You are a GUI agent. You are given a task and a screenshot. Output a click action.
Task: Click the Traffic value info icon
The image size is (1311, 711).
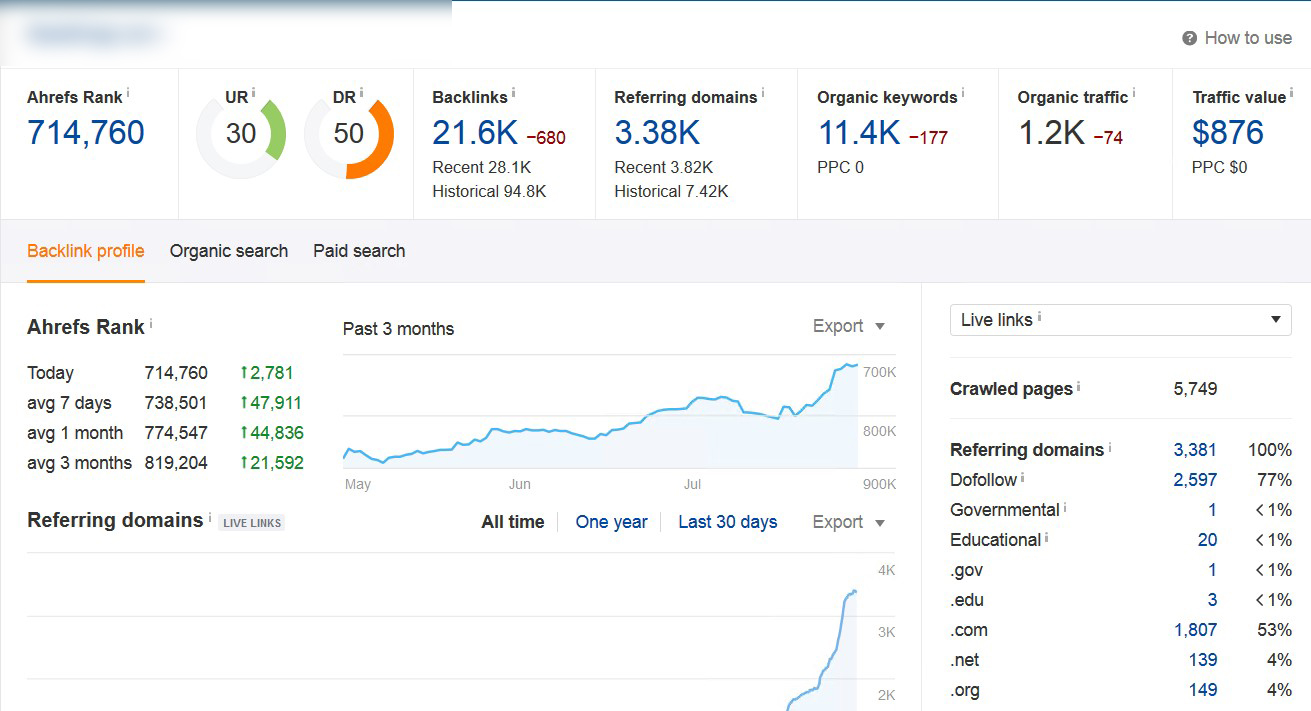click(x=1291, y=92)
